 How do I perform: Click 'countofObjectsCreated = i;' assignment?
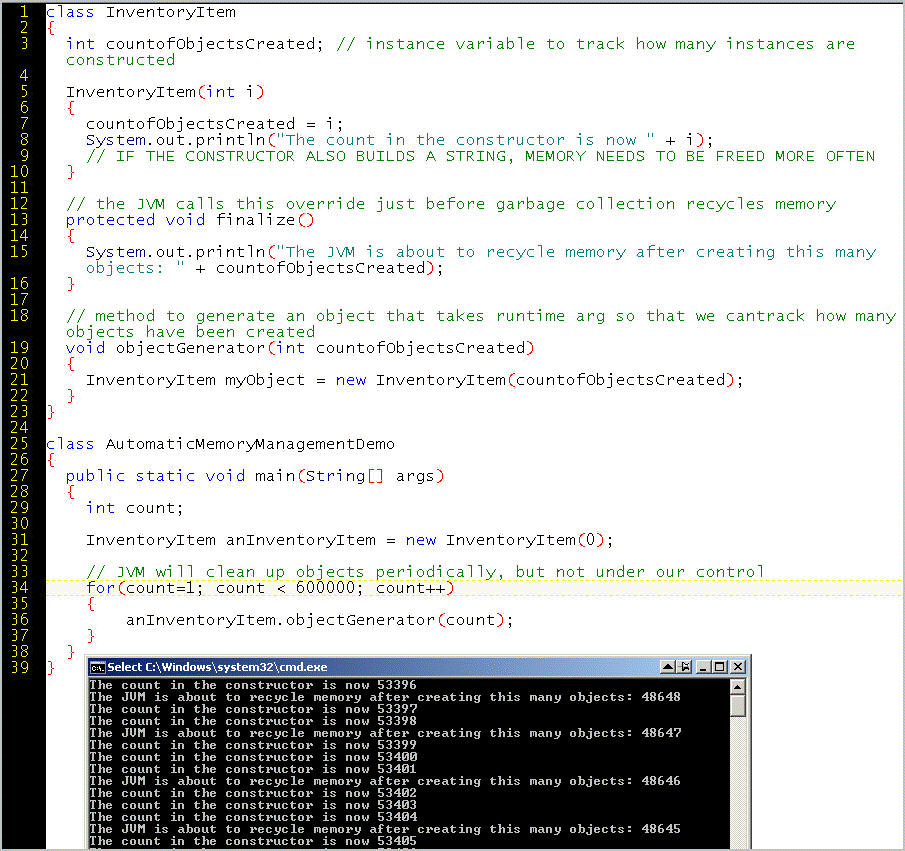[214, 124]
